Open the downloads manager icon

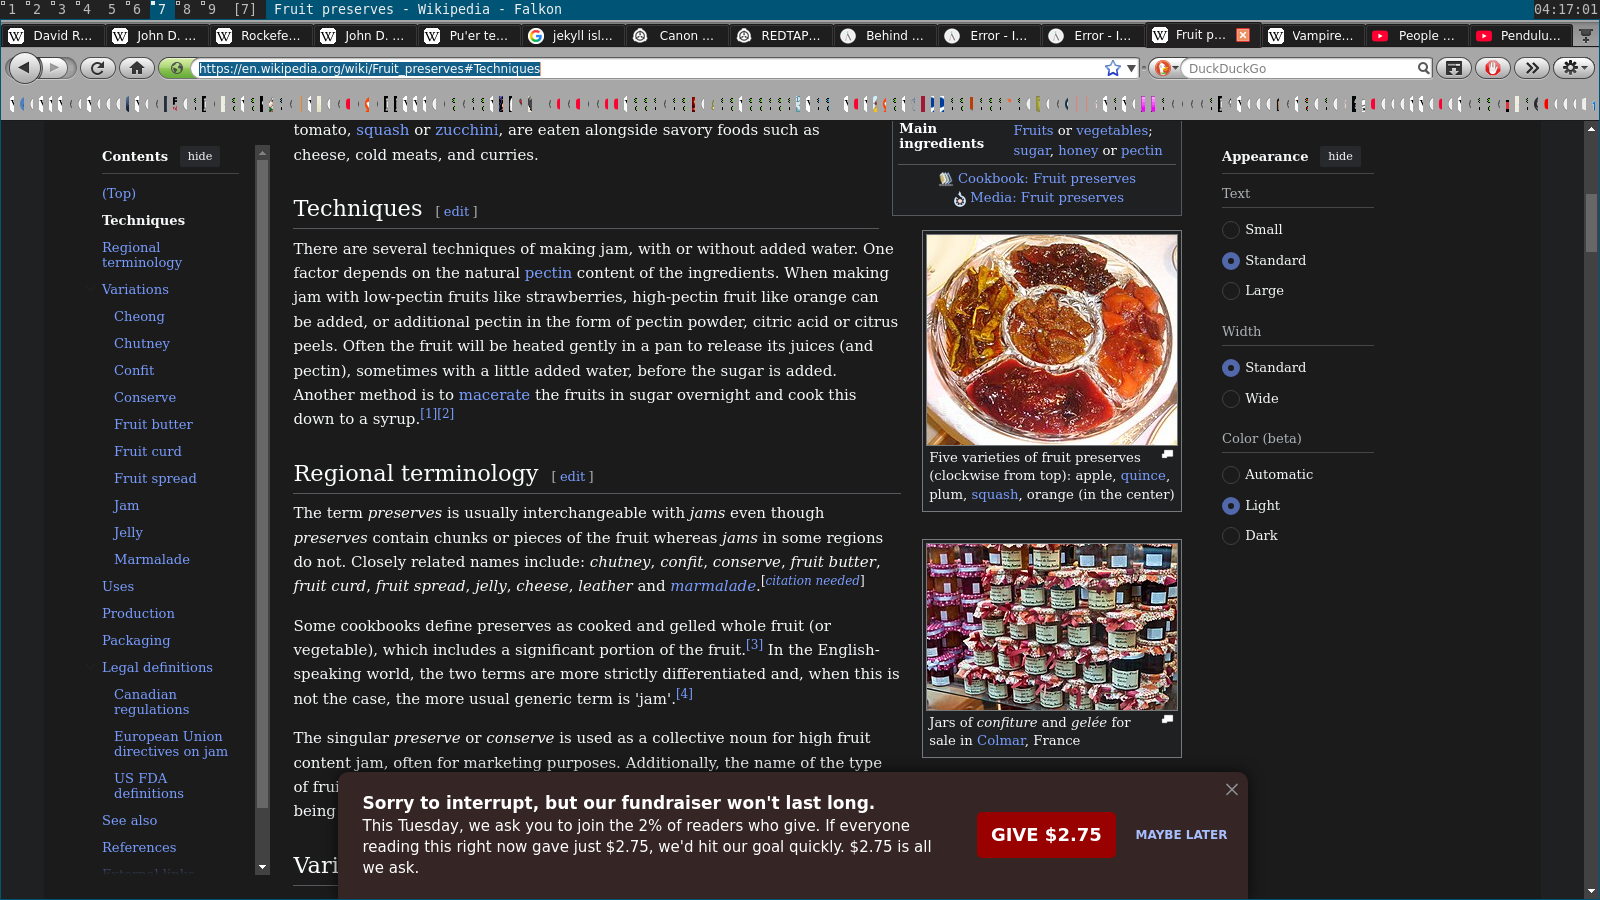pos(1454,68)
